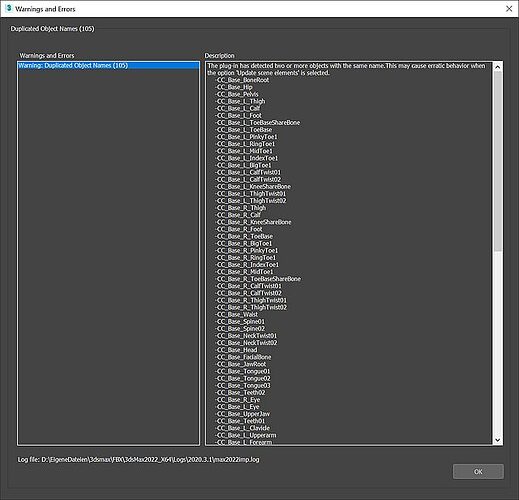Image resolution: width=519 pixels, height=500 pixels.
Task: Click the CC_Base_R_PinkyToe1 entry
Action: [x=247, y=250]
